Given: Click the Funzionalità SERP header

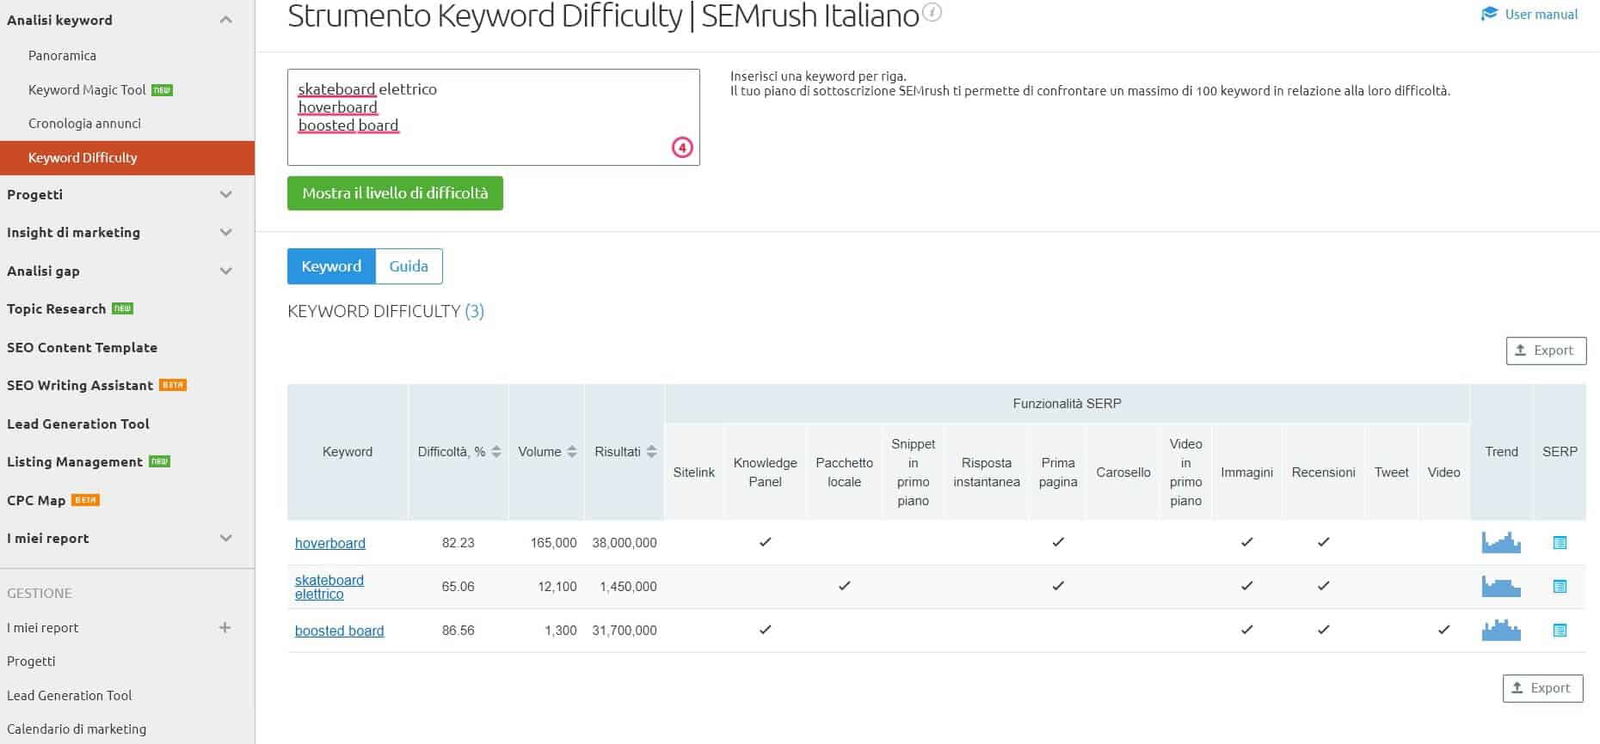Looking at the screenshot, I should 1067,404.
